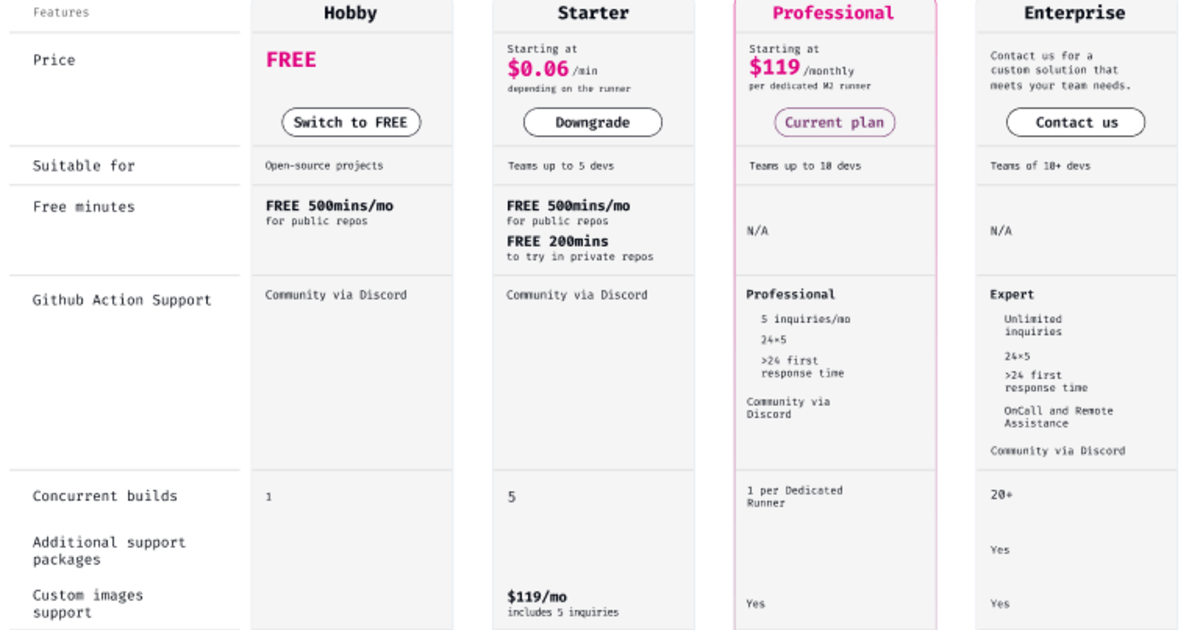
Task: Click the Current plan button
Action: tap(834, 121)
